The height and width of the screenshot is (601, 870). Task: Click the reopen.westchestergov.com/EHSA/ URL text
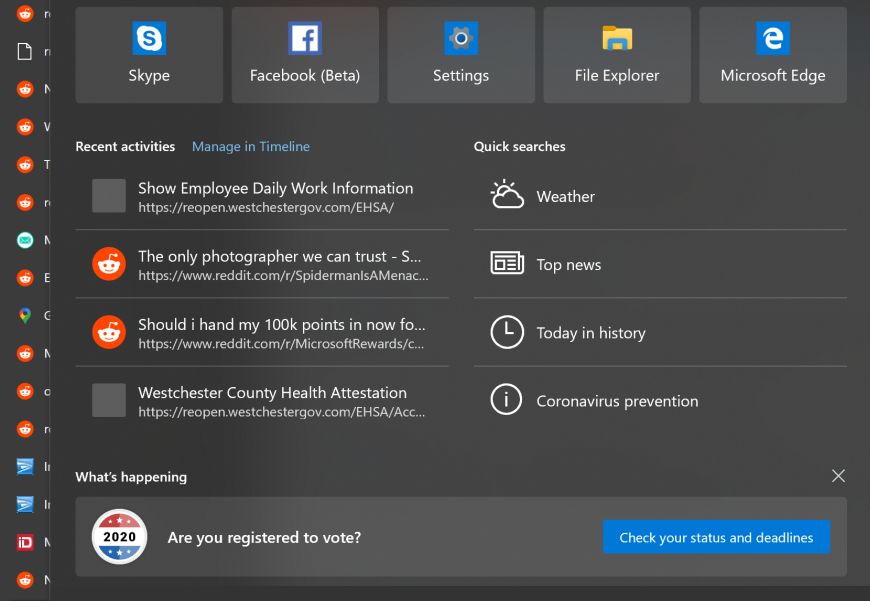(266, 208)
